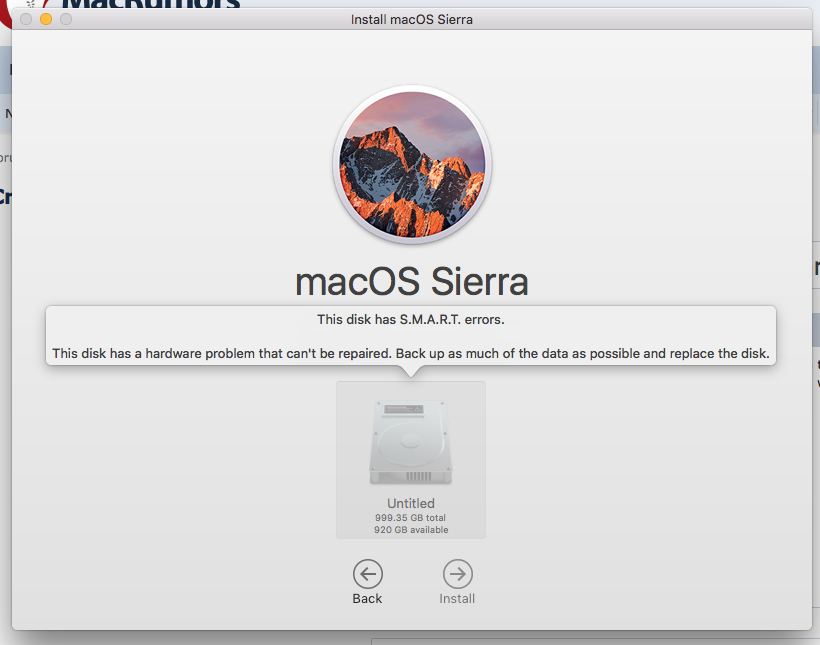Click the '999.35 GB total' text
The width and height of the screenshot is (820, 645).
[x=411, y=517]
